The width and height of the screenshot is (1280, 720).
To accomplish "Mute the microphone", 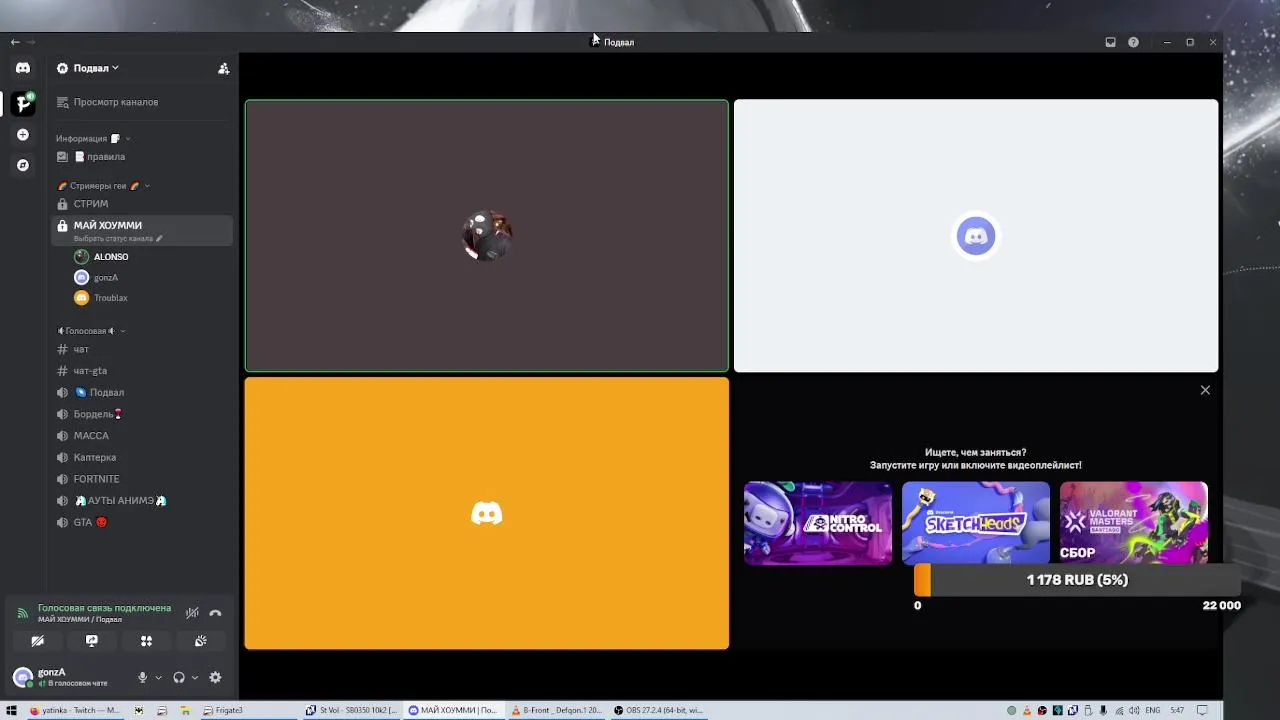I will (x=142, y=677).
